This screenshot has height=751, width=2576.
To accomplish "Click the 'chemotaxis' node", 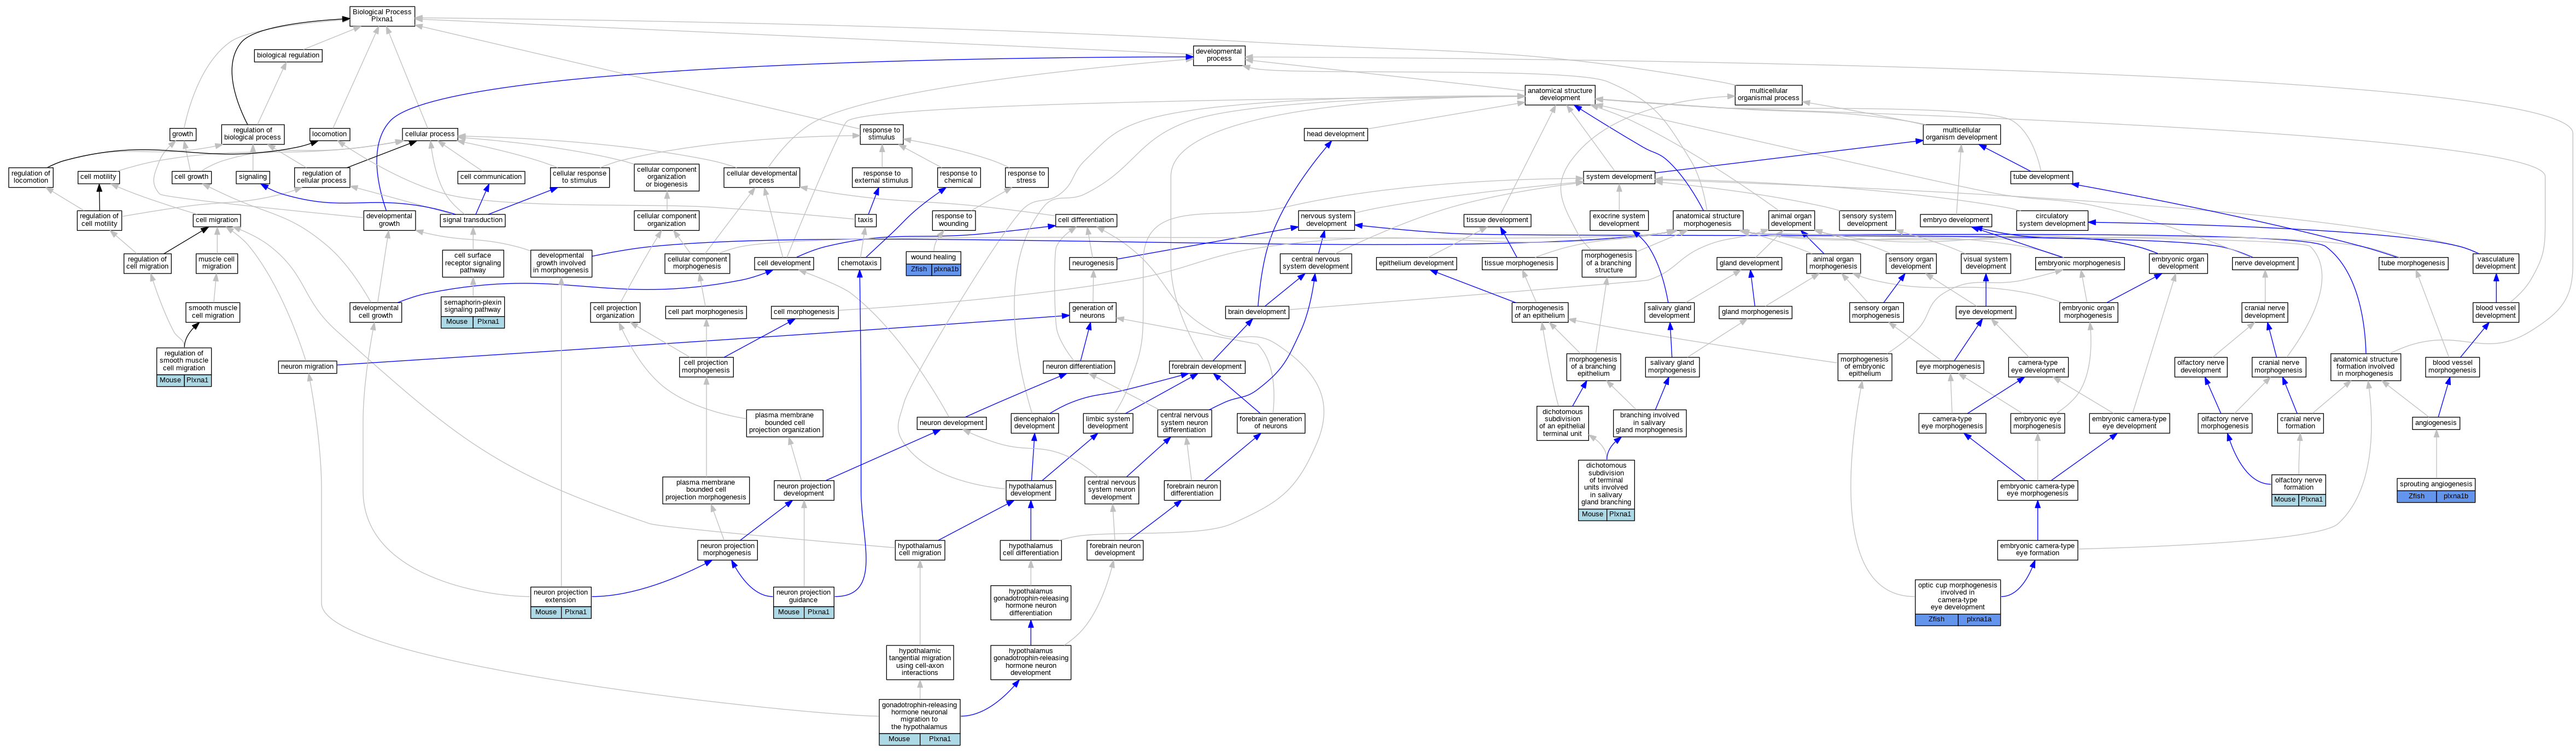I will (859, 263).
